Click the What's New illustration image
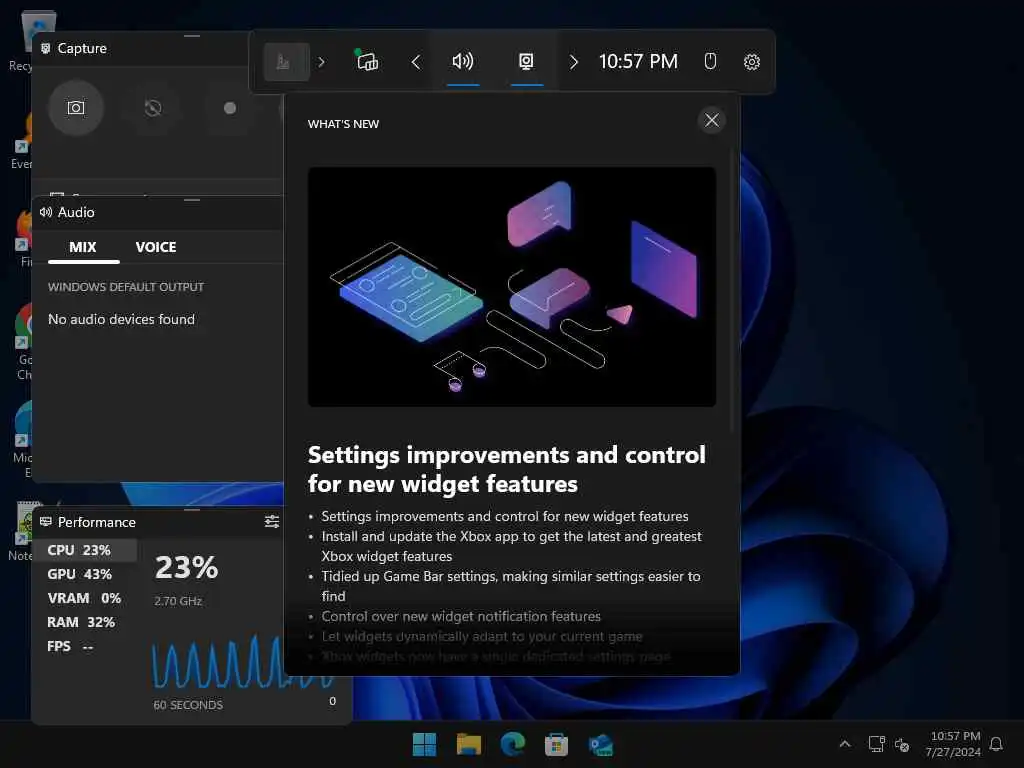The width and height of the screenshot is (1024, 768). [x=511, y=287]
